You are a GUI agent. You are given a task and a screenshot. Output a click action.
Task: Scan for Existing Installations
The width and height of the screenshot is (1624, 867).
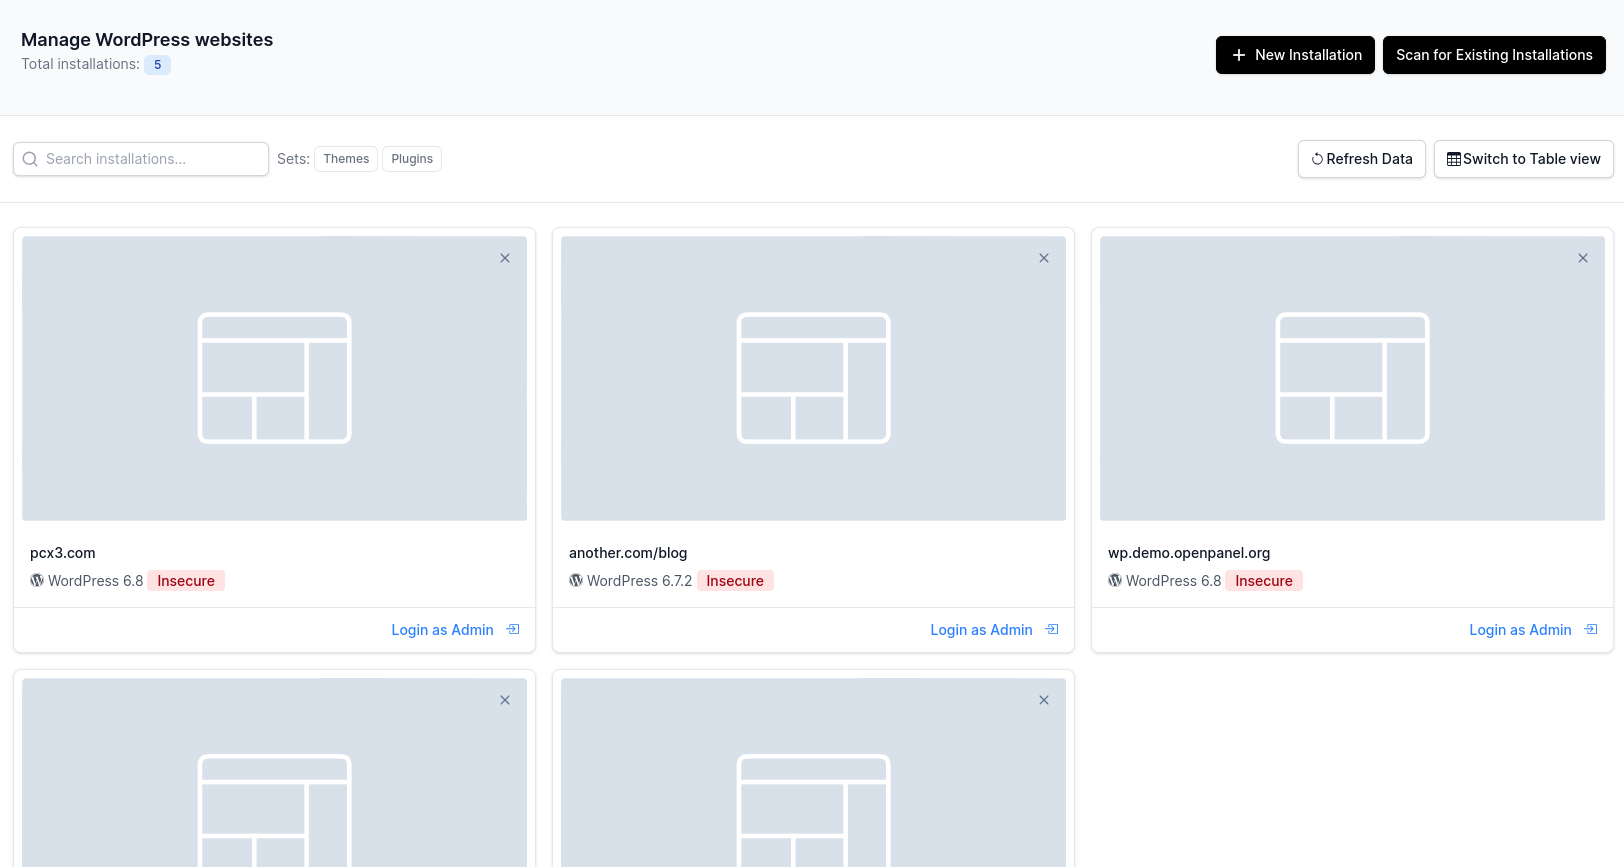point(1494,55)
